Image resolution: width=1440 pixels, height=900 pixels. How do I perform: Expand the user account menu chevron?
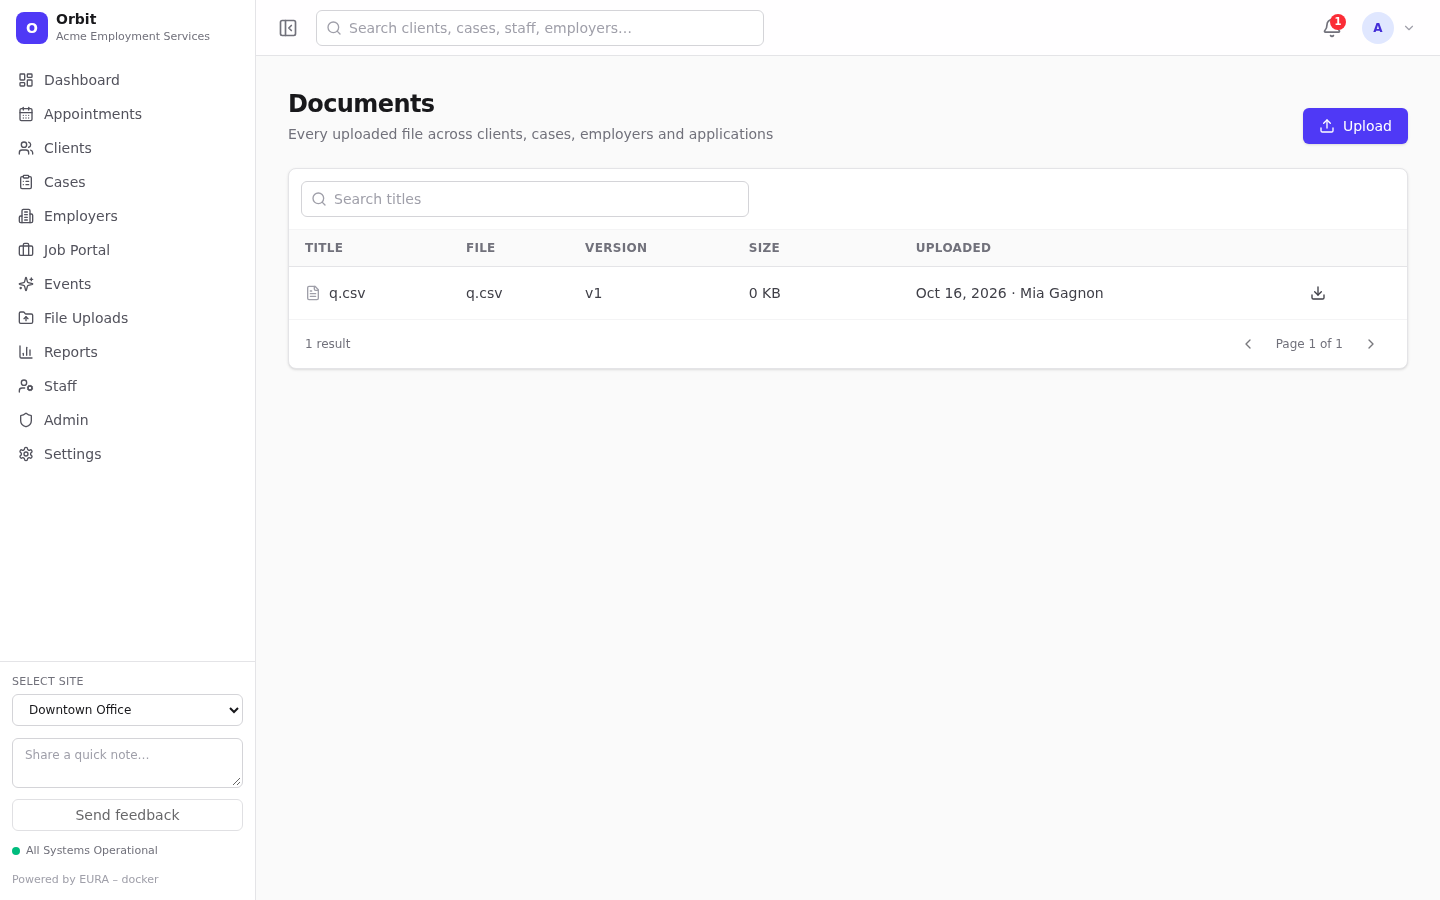pyautogui.click(x=1409, y=28)
